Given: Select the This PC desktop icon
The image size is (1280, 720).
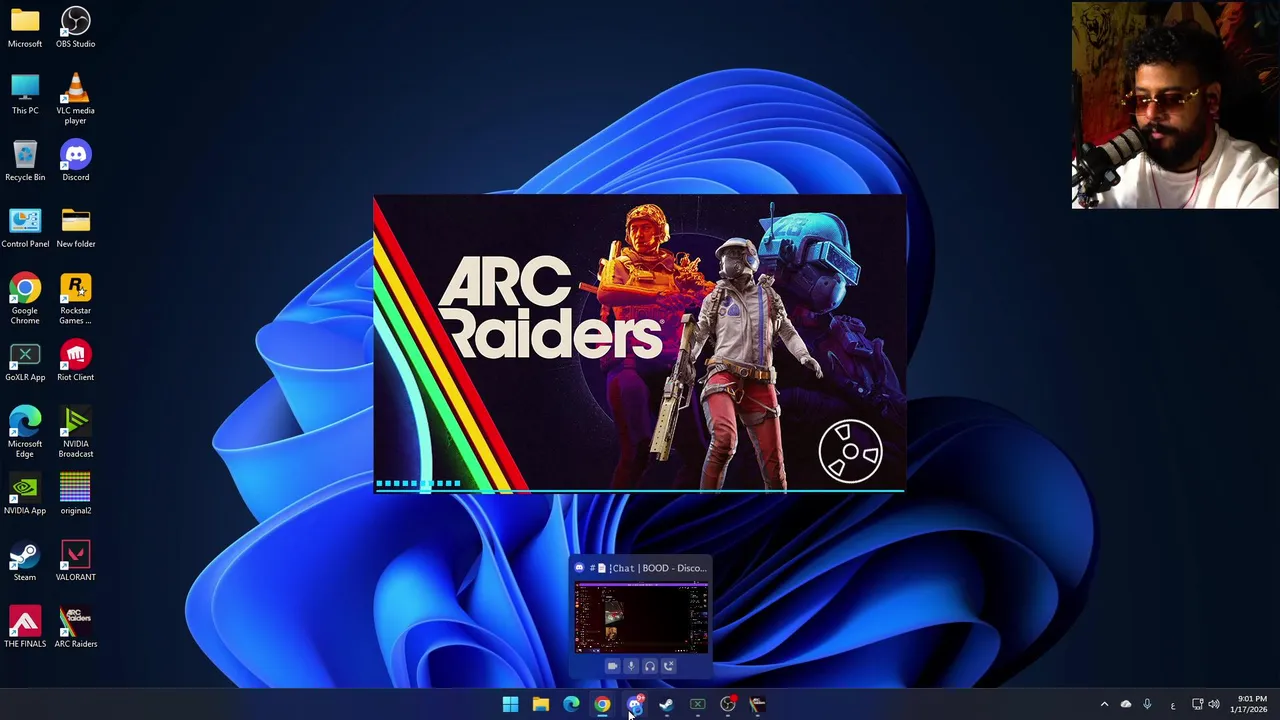Looking at the screenshot, I should (25, 94).
